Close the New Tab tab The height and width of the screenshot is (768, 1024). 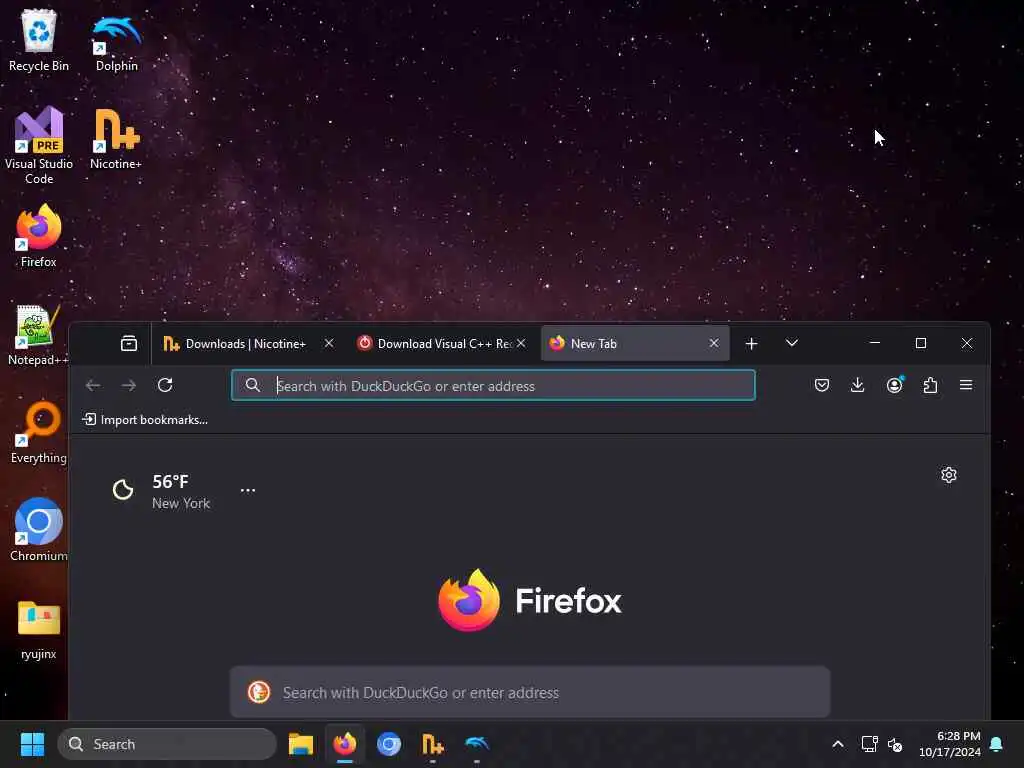point(714,344)
